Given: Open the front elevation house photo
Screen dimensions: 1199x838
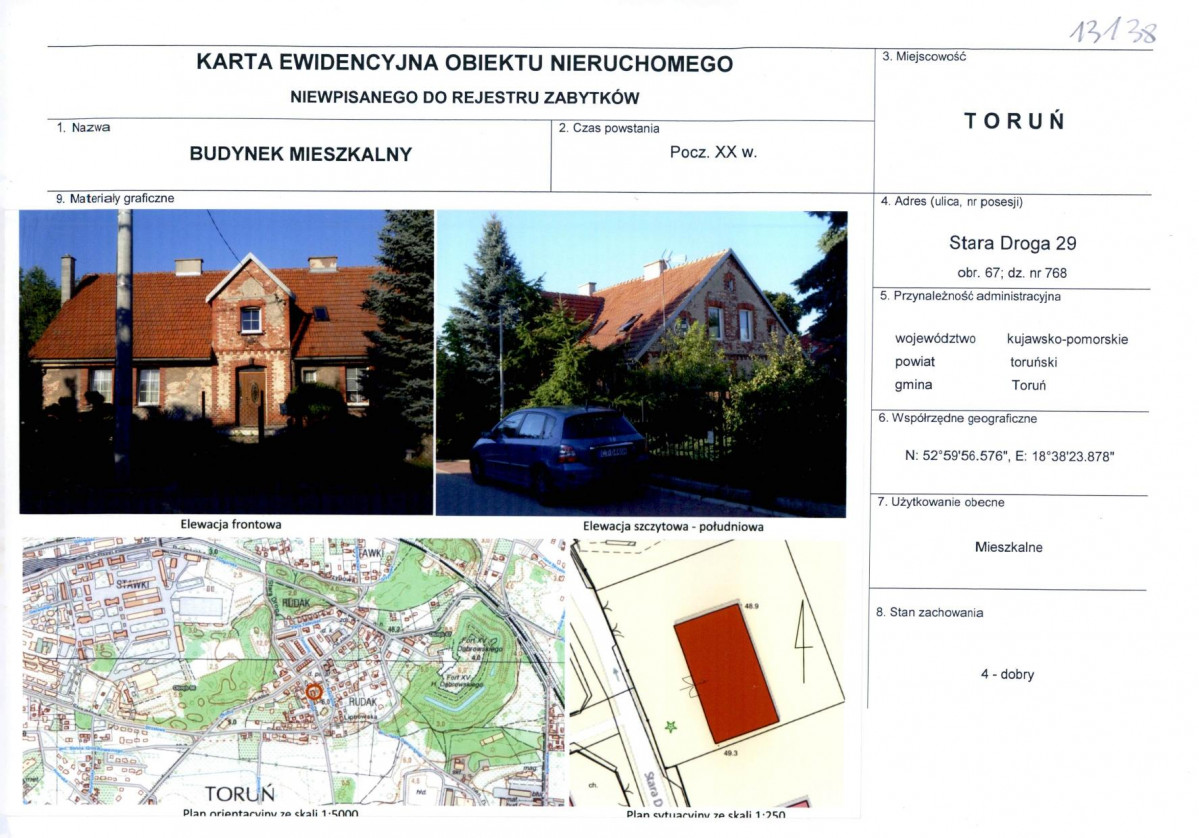Looking at the screenshot, I should click(x=226, y=362).
